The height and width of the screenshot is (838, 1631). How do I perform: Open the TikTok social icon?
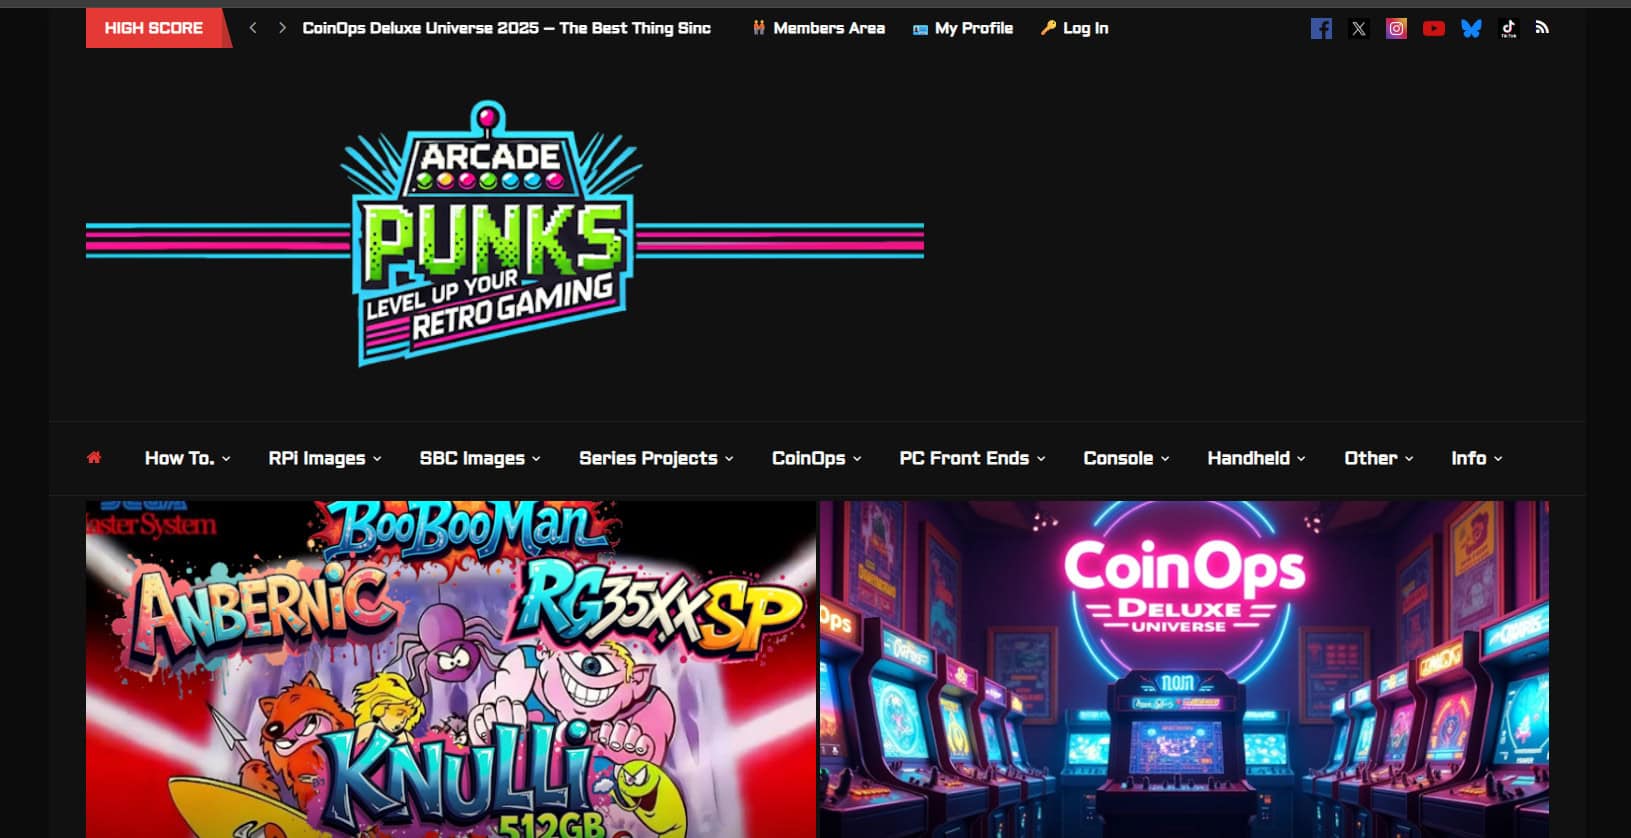(x=1508, y=28)
